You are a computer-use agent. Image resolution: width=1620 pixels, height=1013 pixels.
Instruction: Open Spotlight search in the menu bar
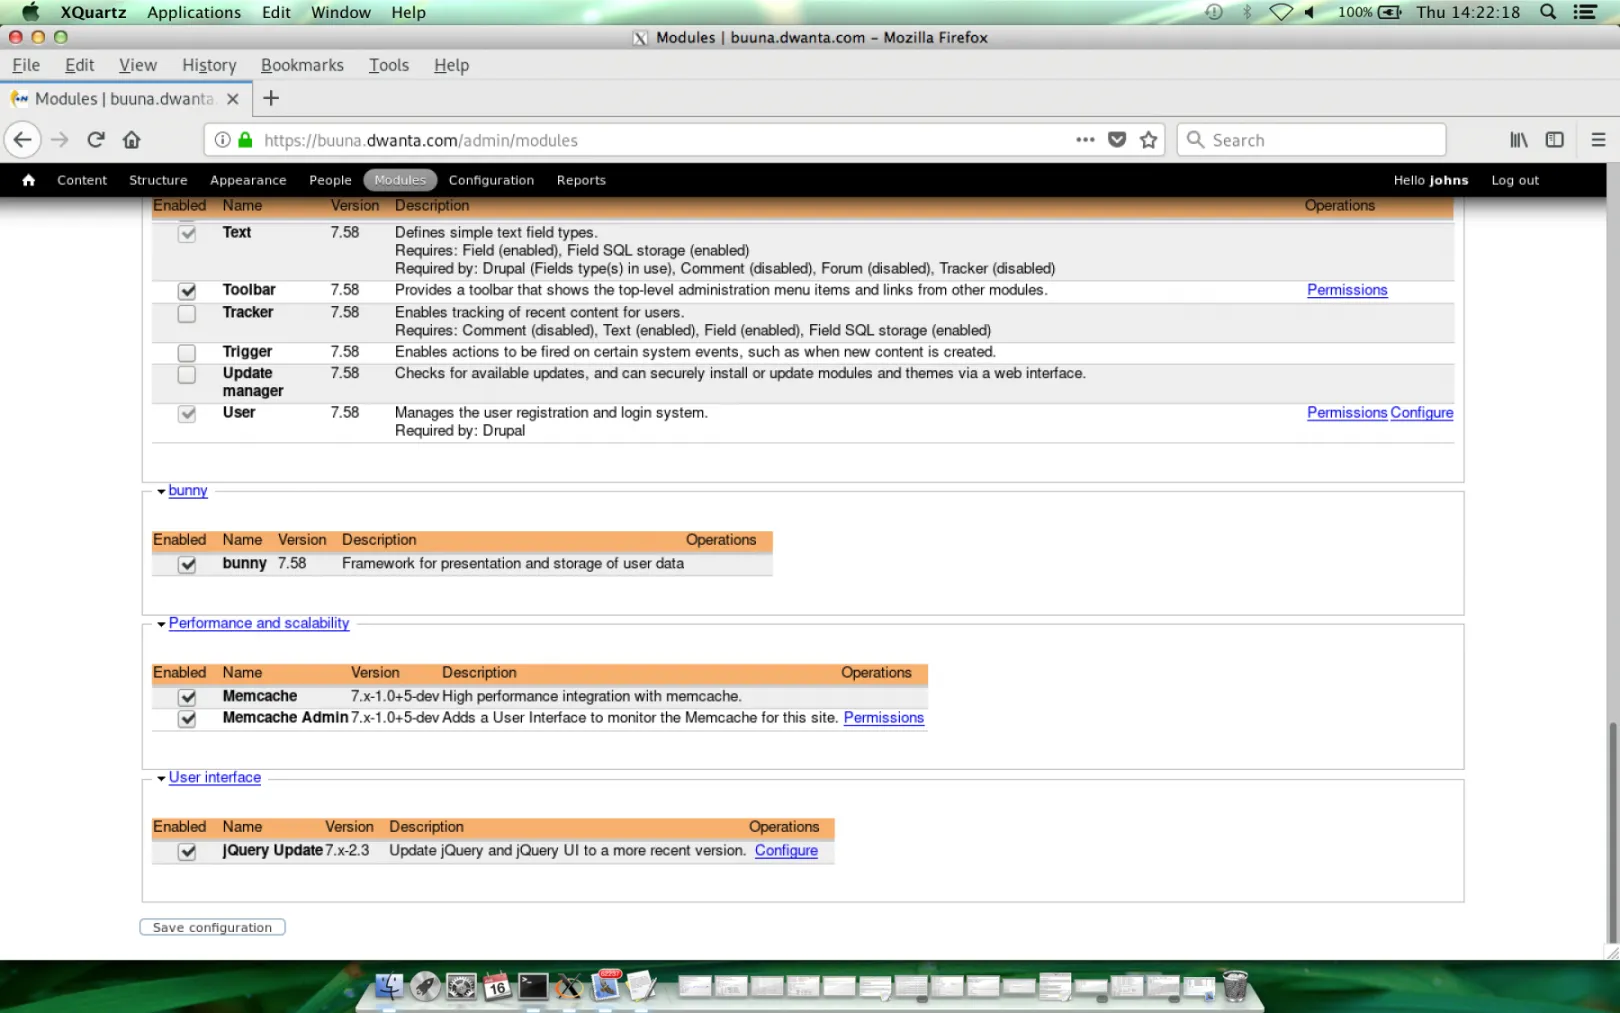[x=1548, y=12]
